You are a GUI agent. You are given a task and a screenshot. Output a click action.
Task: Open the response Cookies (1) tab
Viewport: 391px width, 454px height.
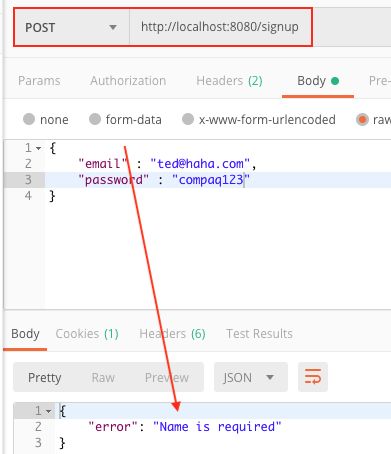(87, 334)
